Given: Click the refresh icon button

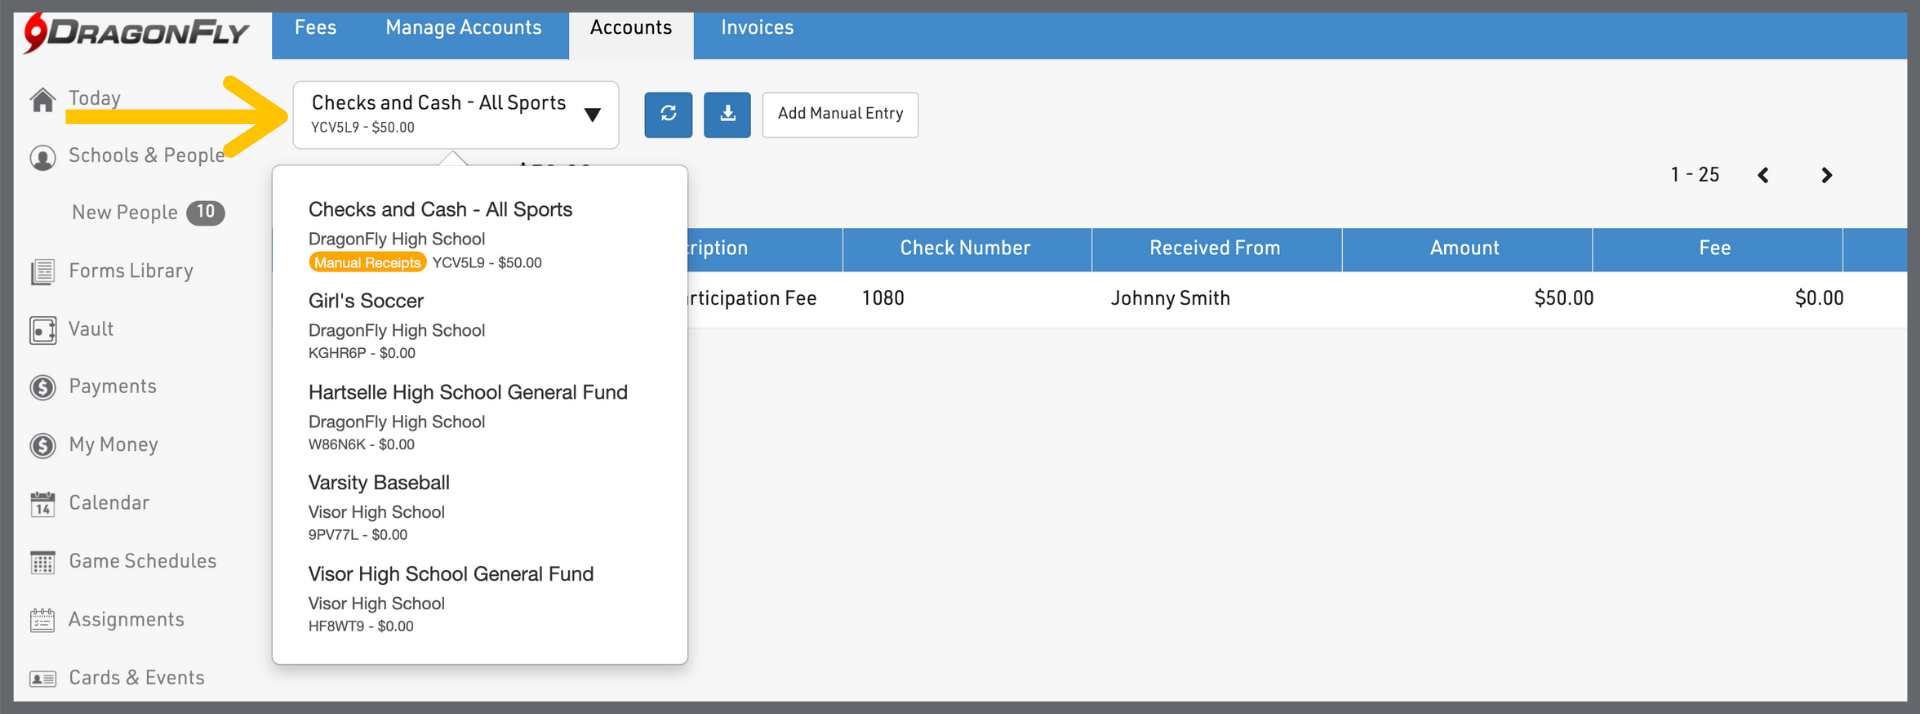Looking at the screenshot, I should (668, 114).
